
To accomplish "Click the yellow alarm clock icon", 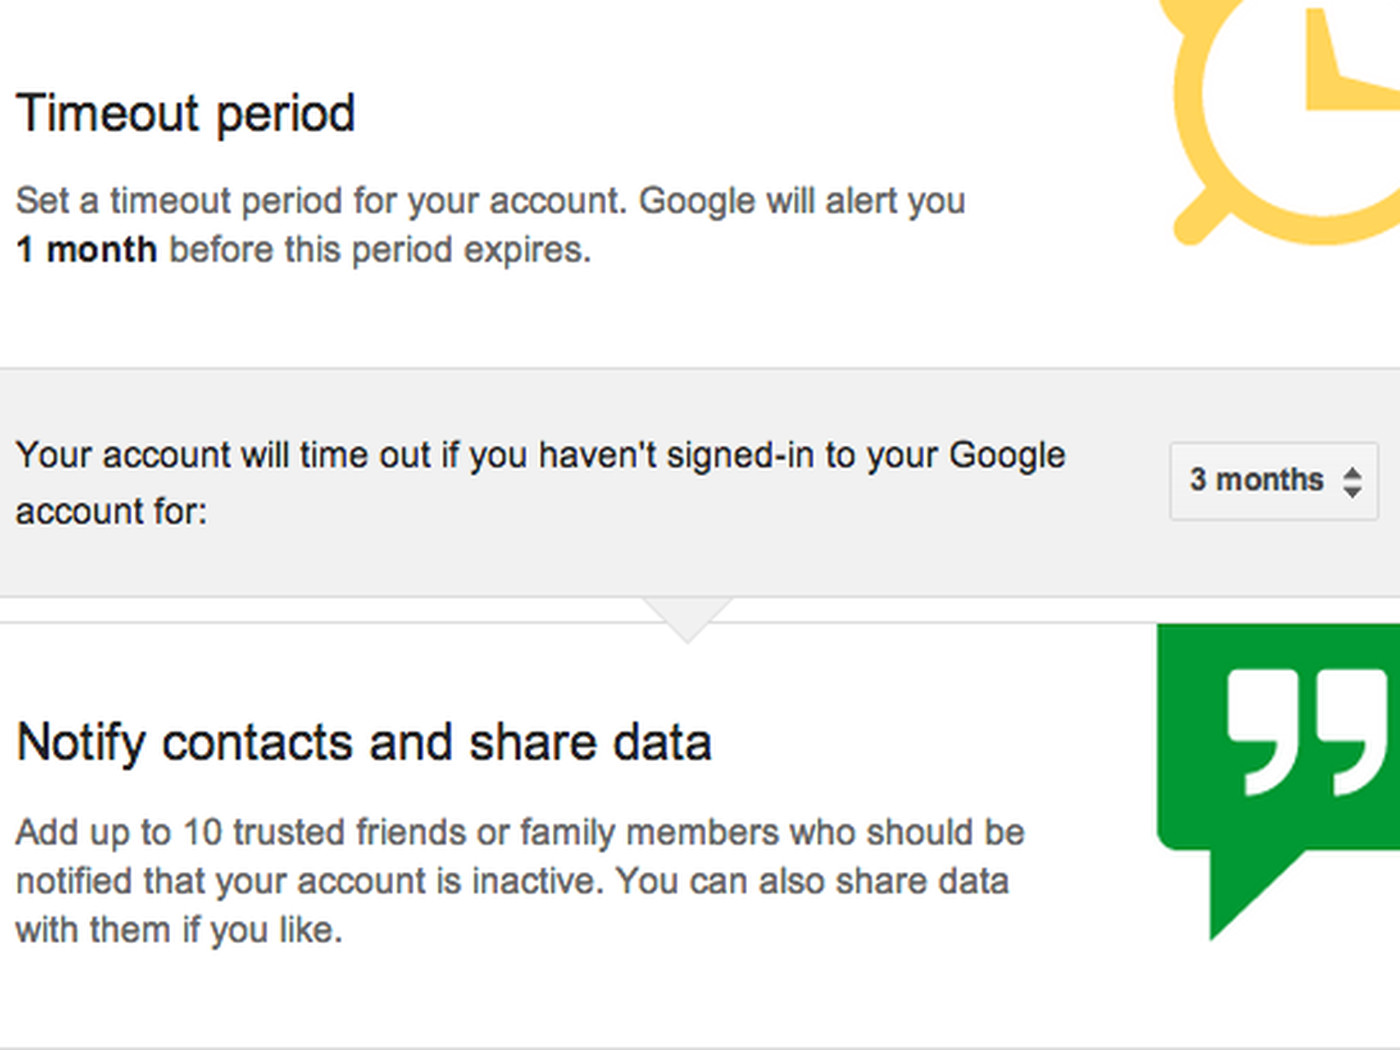I will [x=1285, y=122].
